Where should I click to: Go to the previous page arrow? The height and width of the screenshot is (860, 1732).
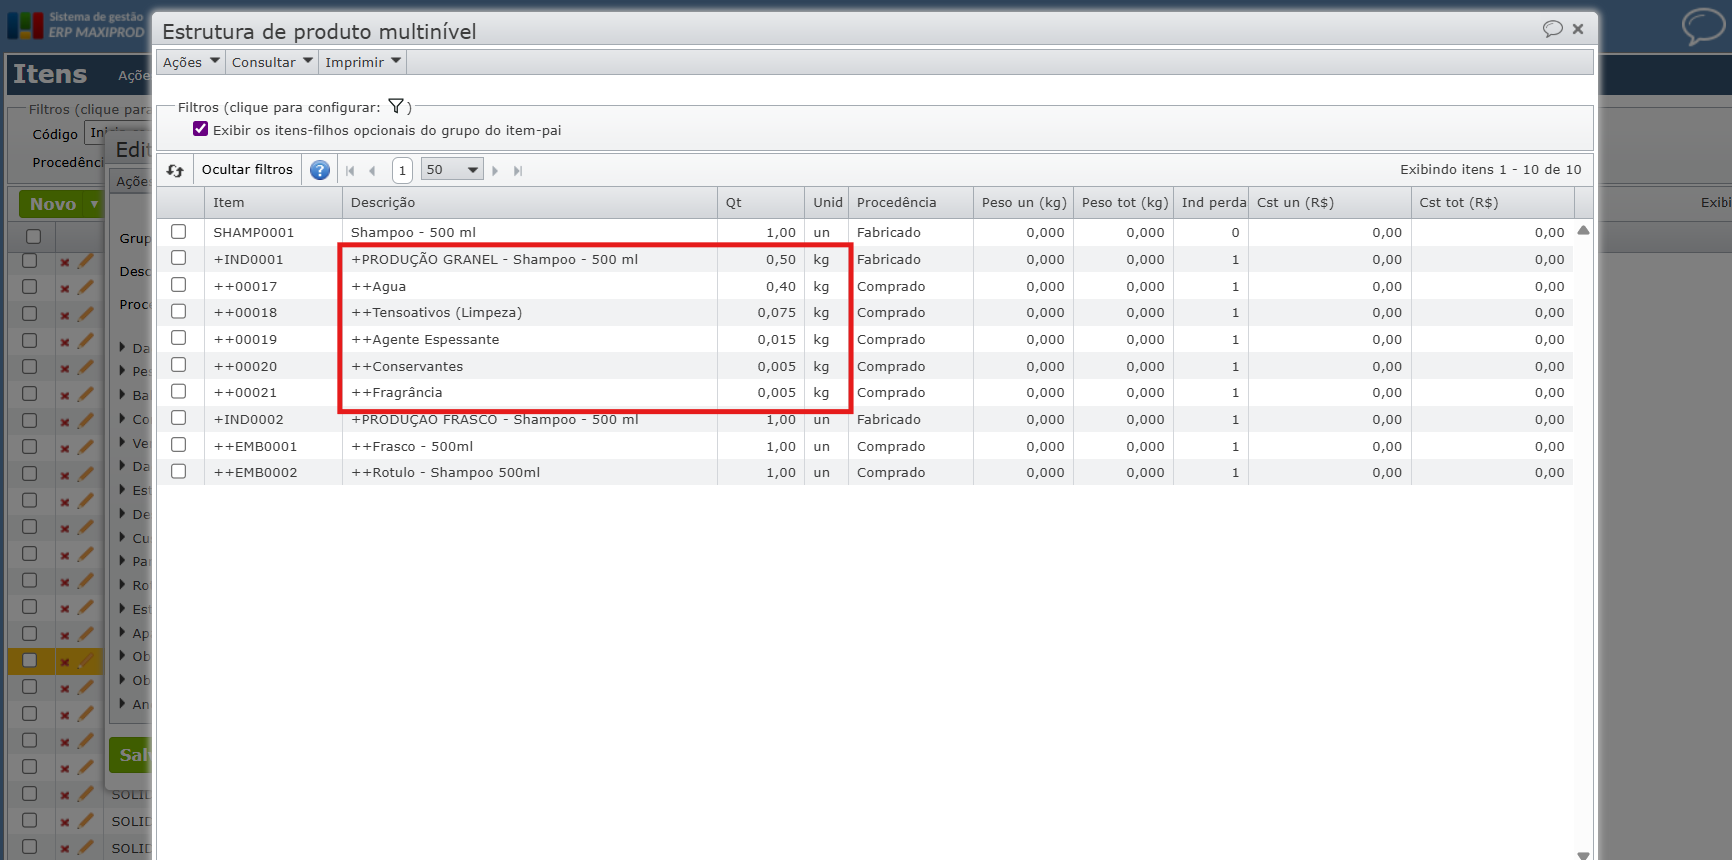coord(372,171)
